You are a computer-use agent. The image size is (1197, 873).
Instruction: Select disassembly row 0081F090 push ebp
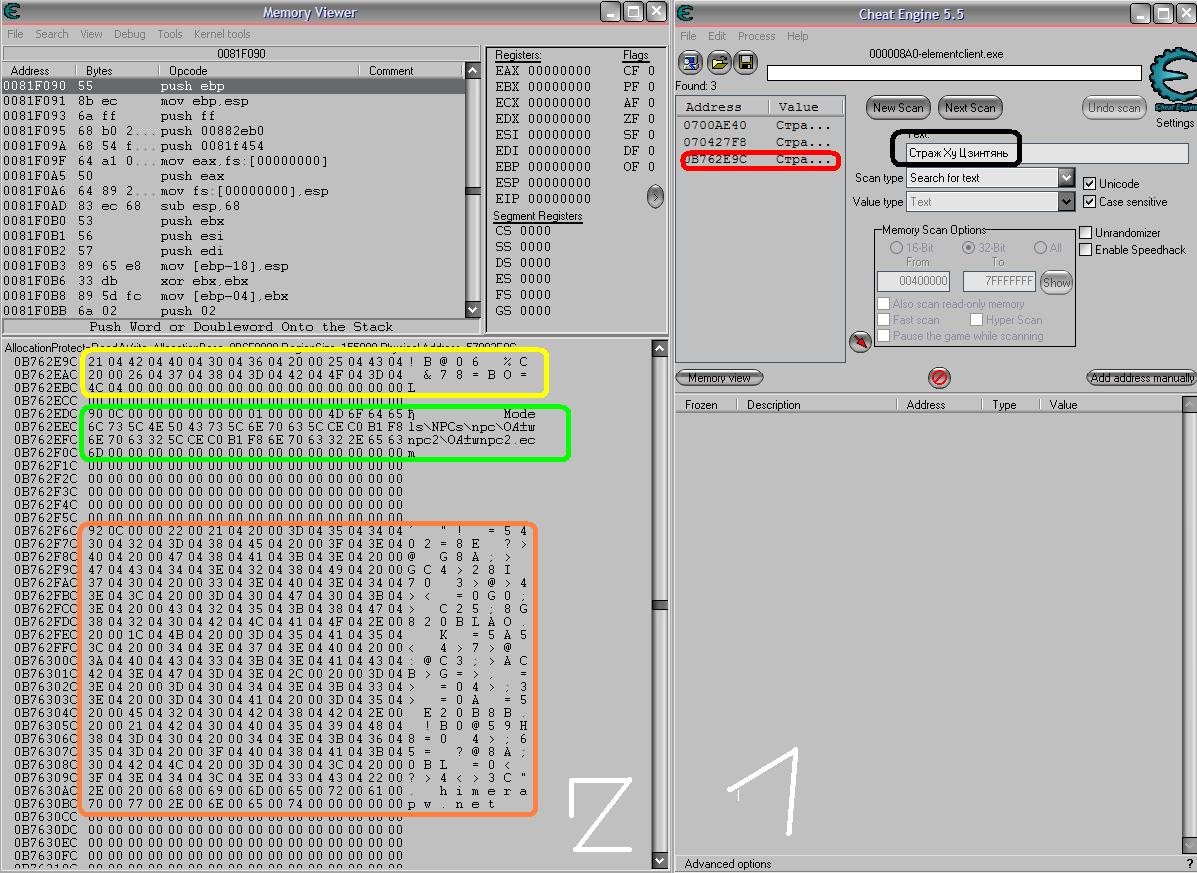pyautogui.click(x=234, y=86)
